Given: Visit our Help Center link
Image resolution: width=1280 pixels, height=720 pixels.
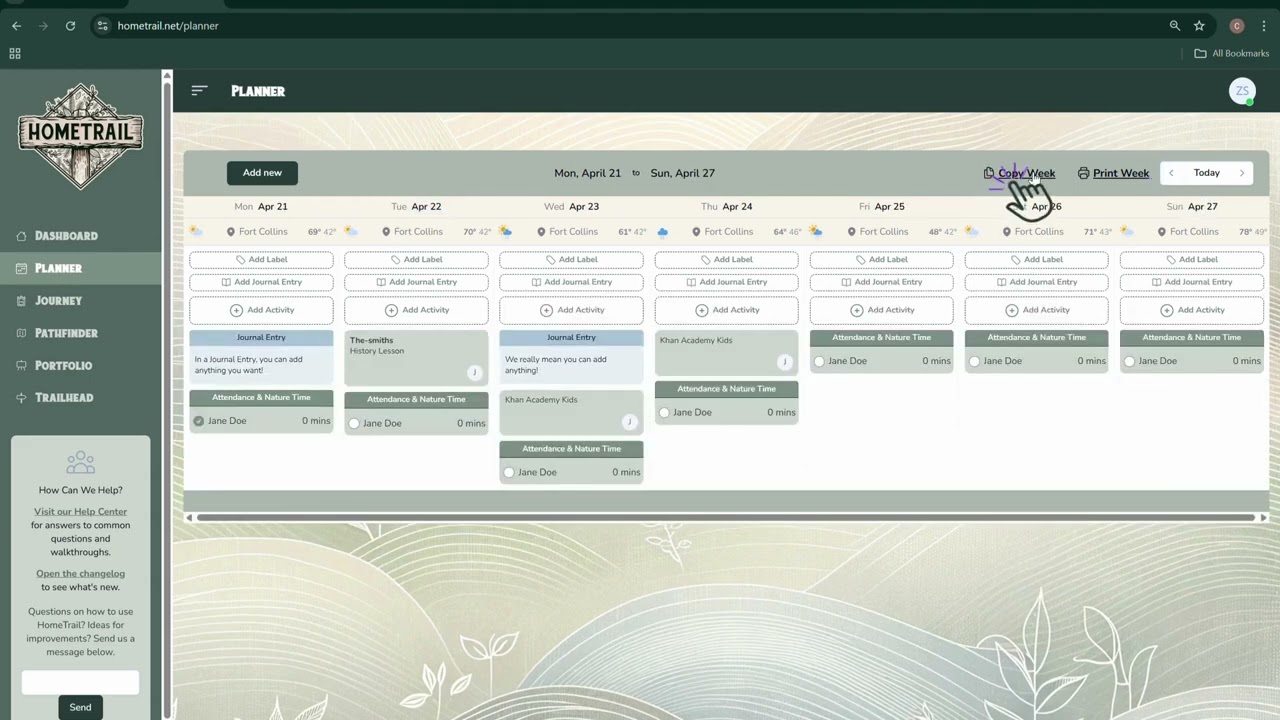Looking at the screenshot, I should (80, 512).
